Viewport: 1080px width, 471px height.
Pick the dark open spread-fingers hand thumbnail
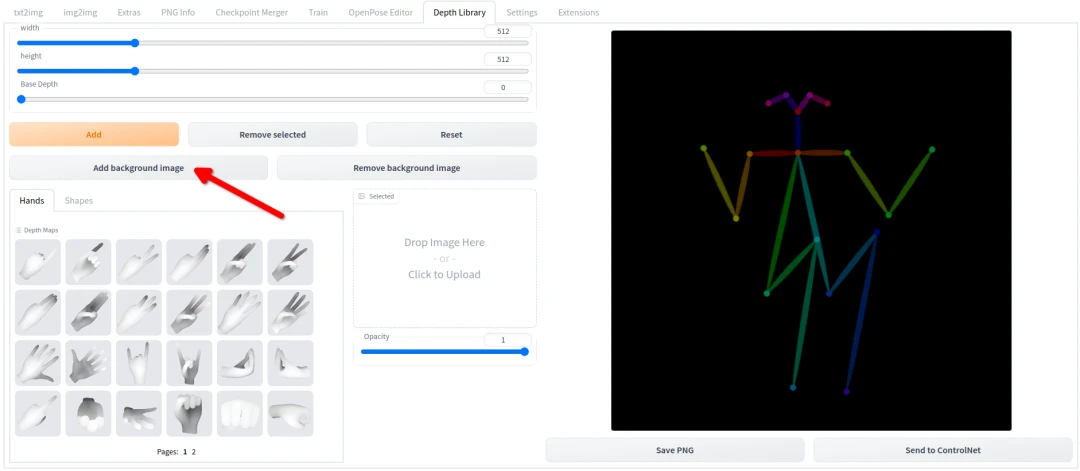click(89, 362)
